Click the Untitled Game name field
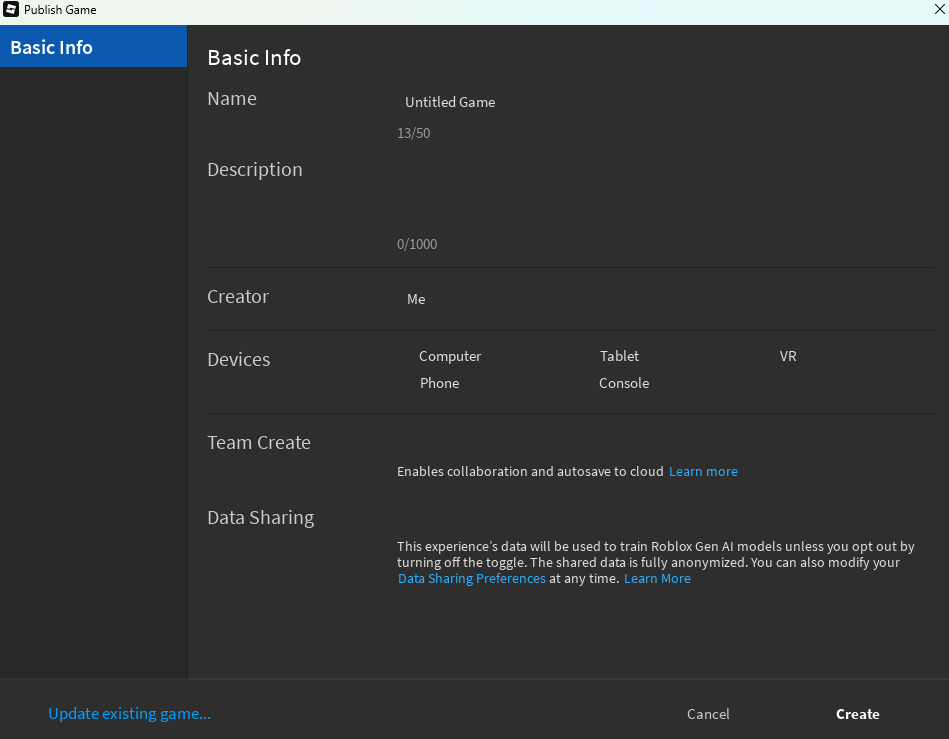 pos(665,102)
